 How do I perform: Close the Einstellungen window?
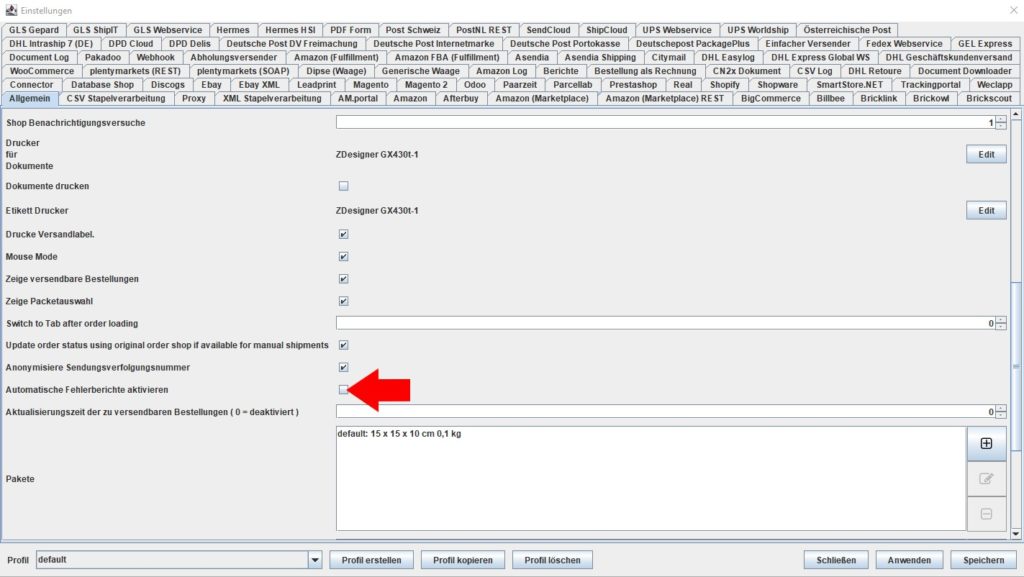coord(1014,10)
